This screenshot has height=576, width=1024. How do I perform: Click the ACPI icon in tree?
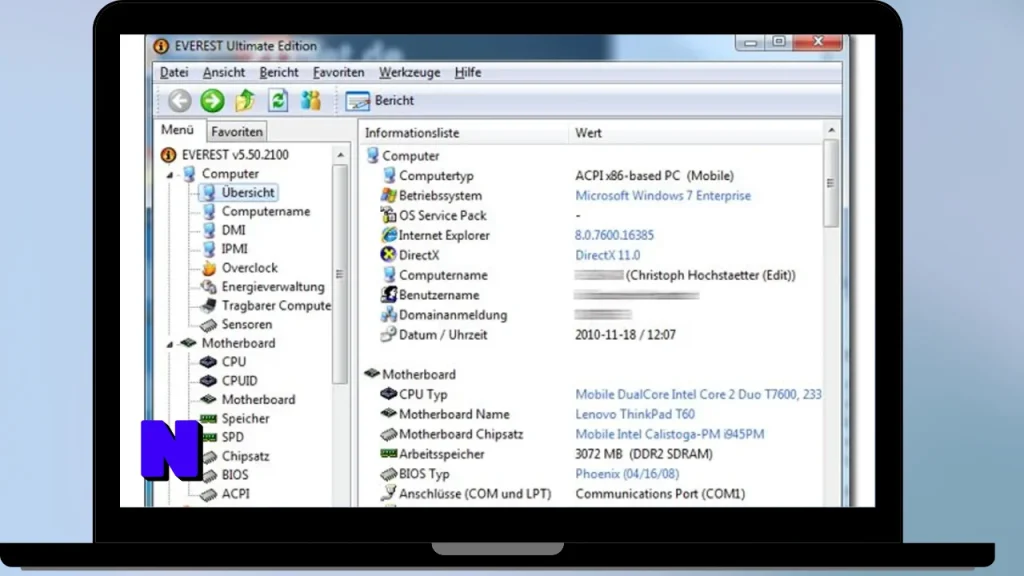pyautogui.click(x=210, y=494)
